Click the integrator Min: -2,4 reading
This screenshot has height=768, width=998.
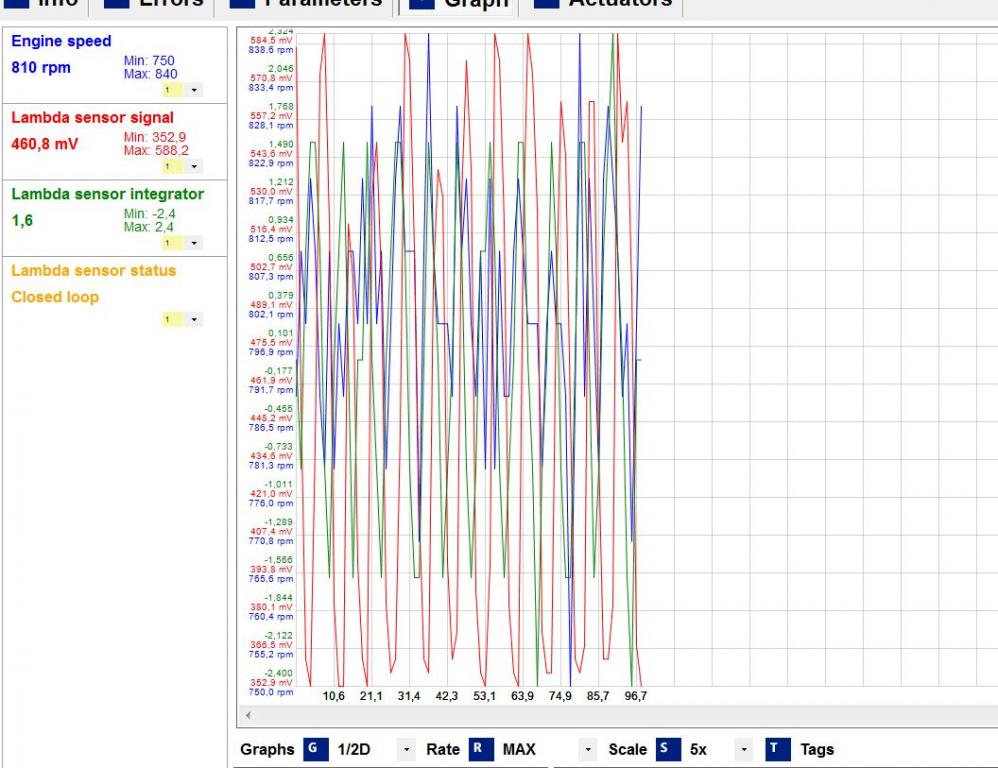pyautogui.click(x=150, y=214)
